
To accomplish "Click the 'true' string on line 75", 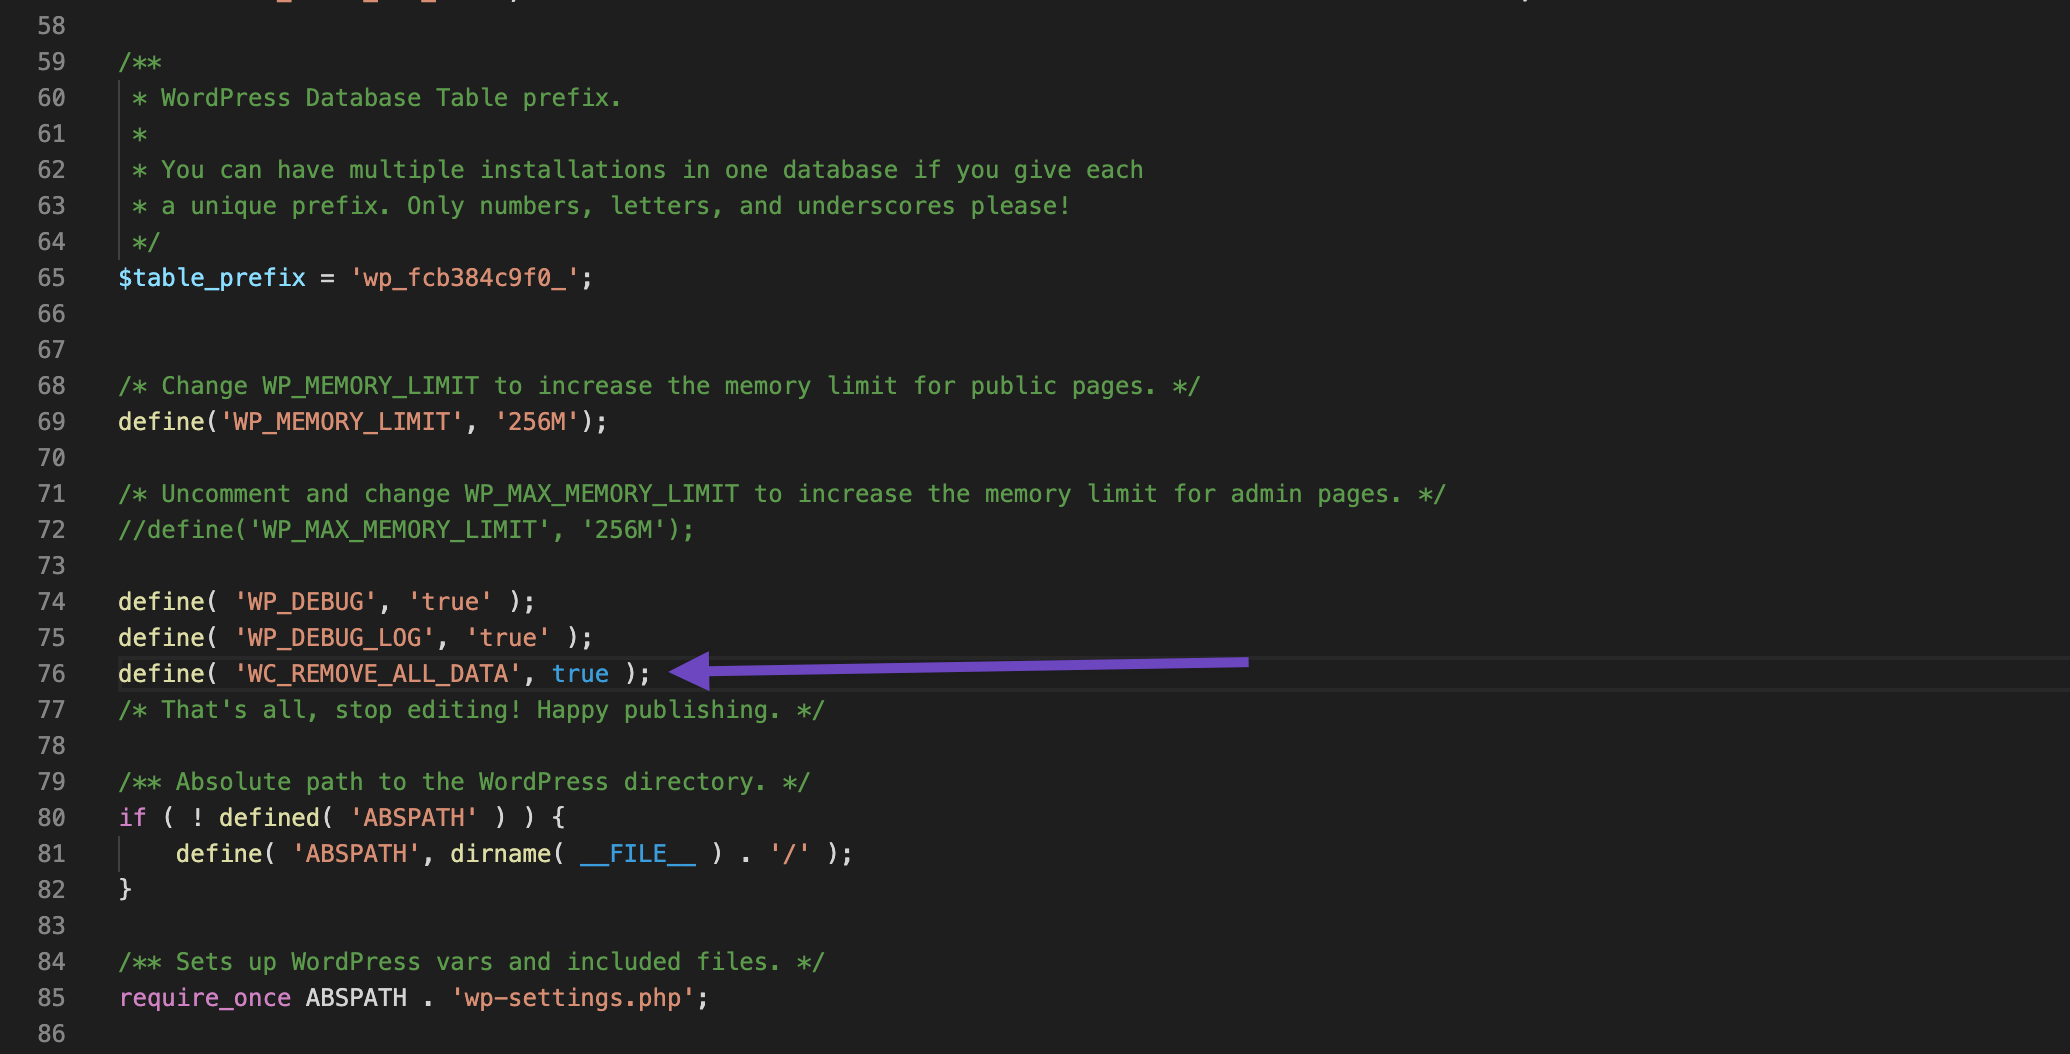I will point(508,638).
